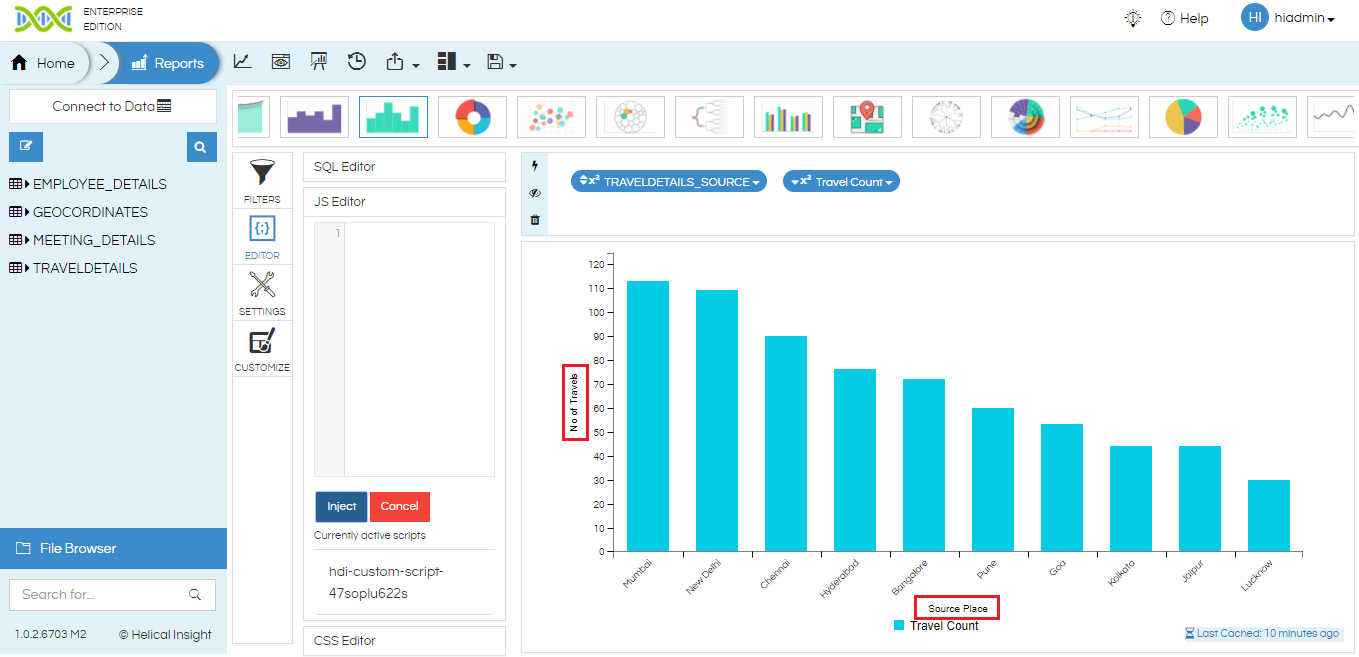Open the hiadmin user menu

1304,18
